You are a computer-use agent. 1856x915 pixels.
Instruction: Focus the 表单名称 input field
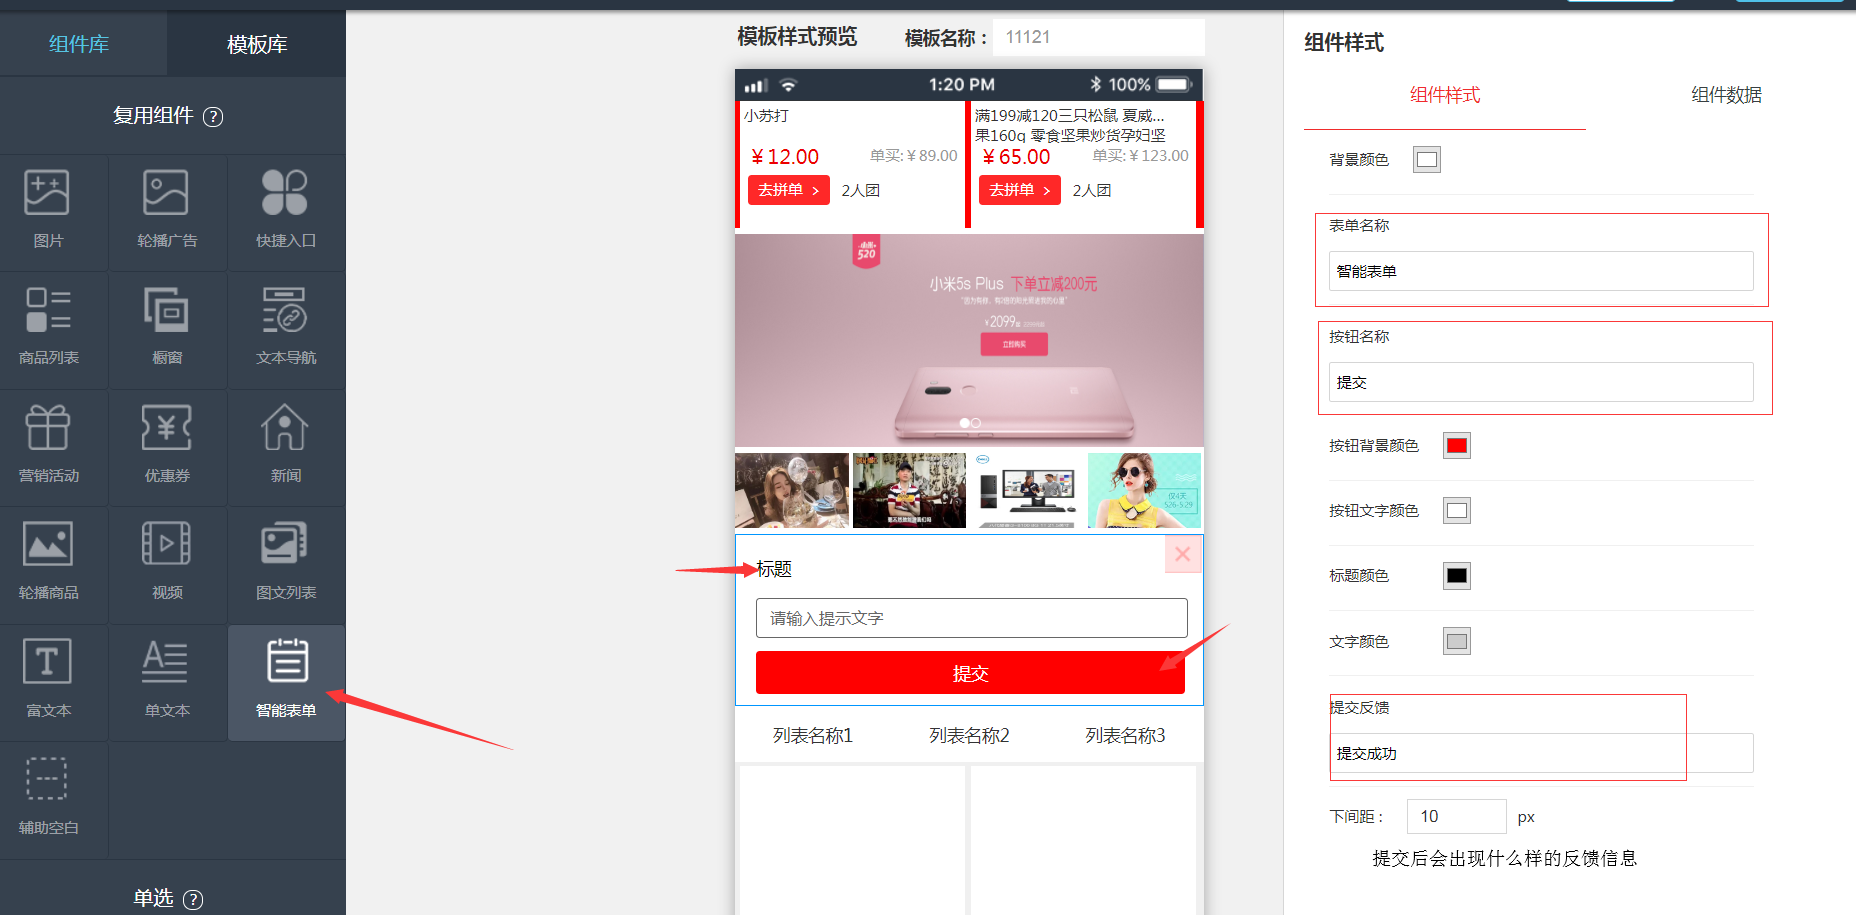pyautogui.click(x=1540, y=271)
